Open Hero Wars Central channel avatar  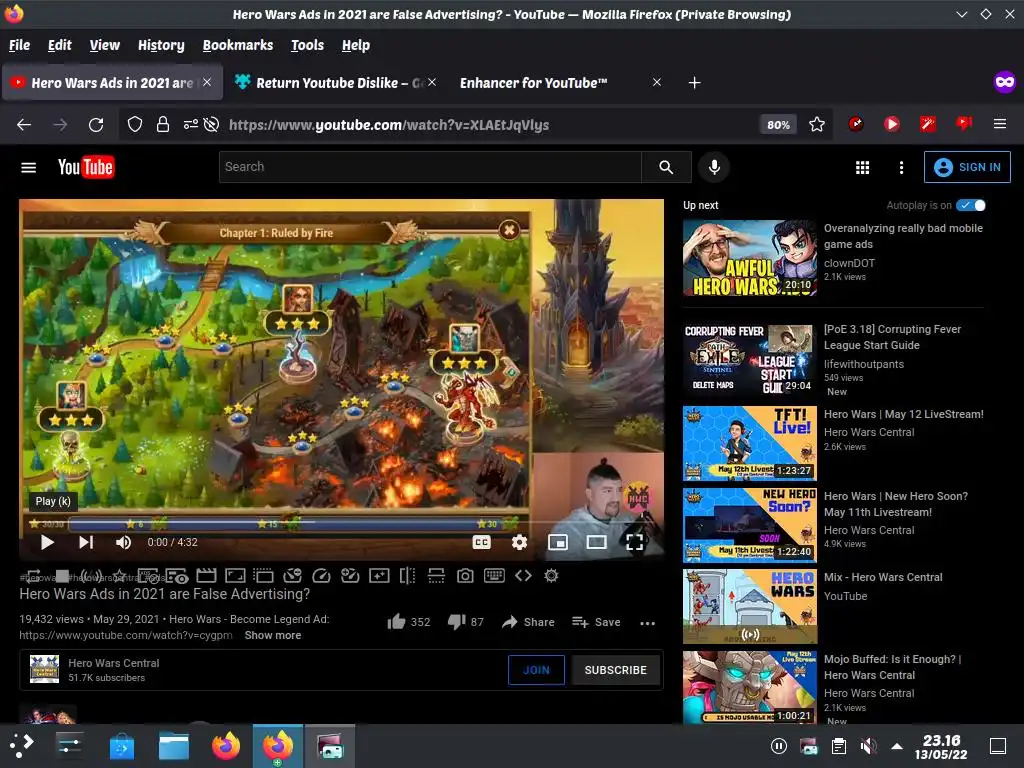tap(44, 669)
